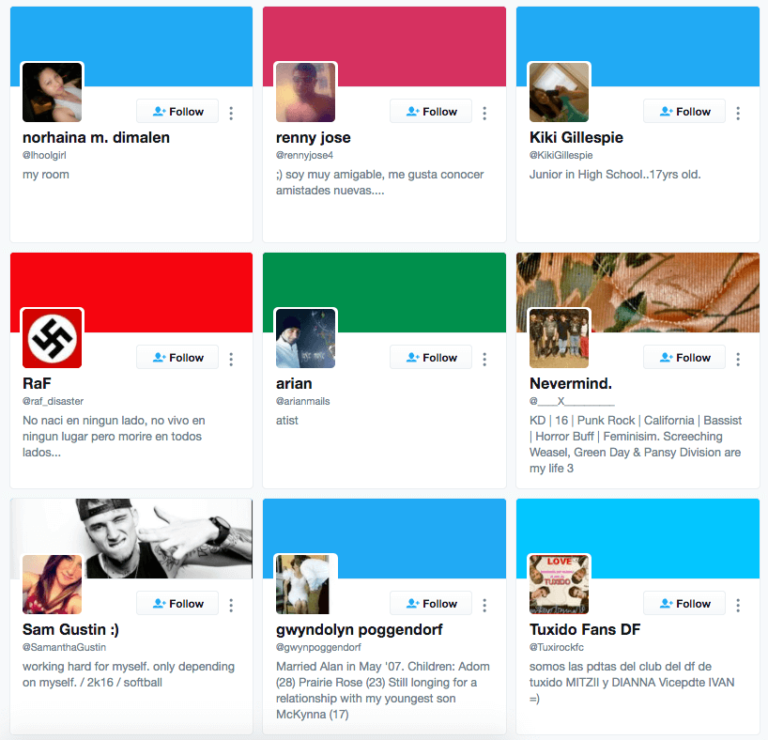Open more options for Kiki Gillespie card

tap(738, 113)
